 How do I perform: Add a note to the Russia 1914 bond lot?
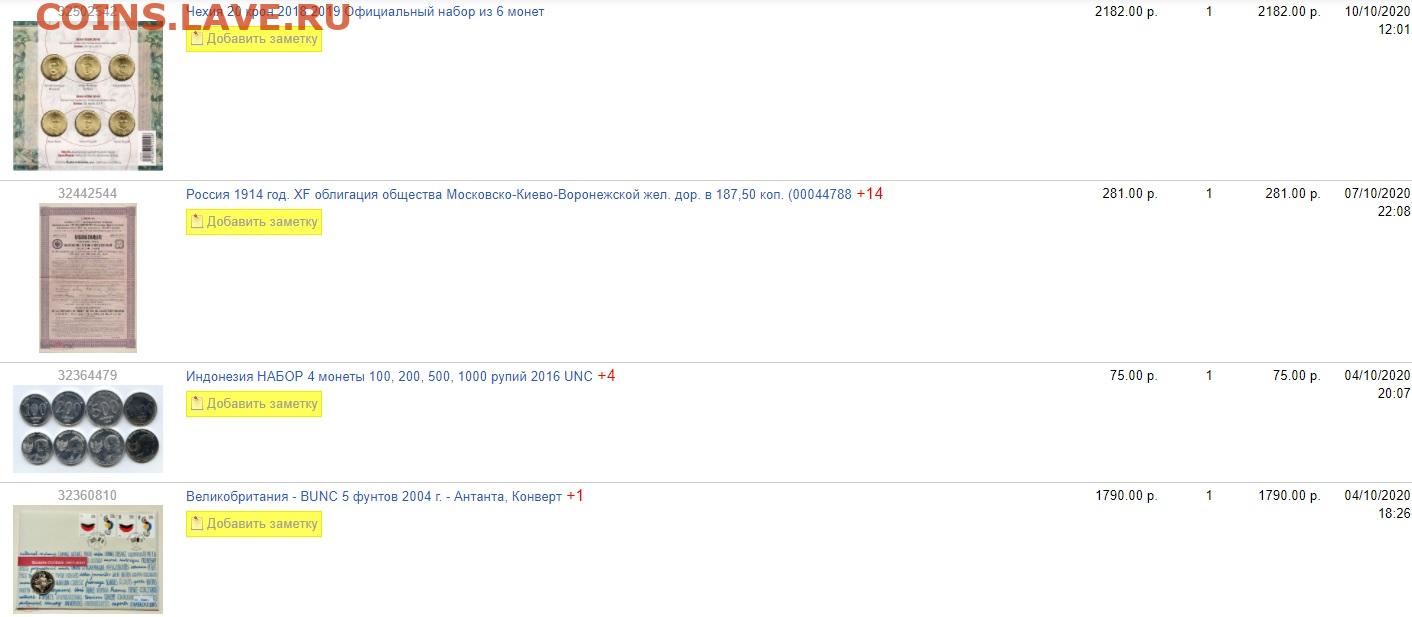tap(254, 222)
